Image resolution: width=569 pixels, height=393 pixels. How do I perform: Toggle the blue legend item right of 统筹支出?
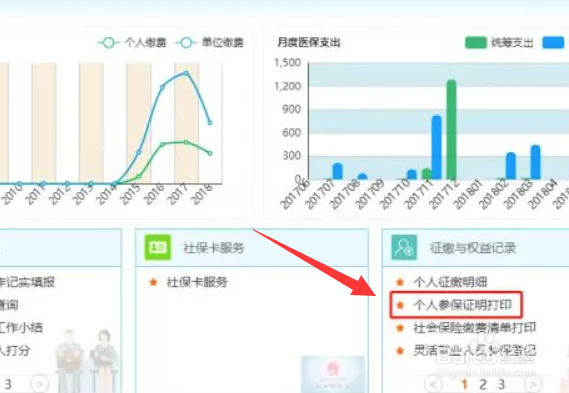(x=553, y=42)
